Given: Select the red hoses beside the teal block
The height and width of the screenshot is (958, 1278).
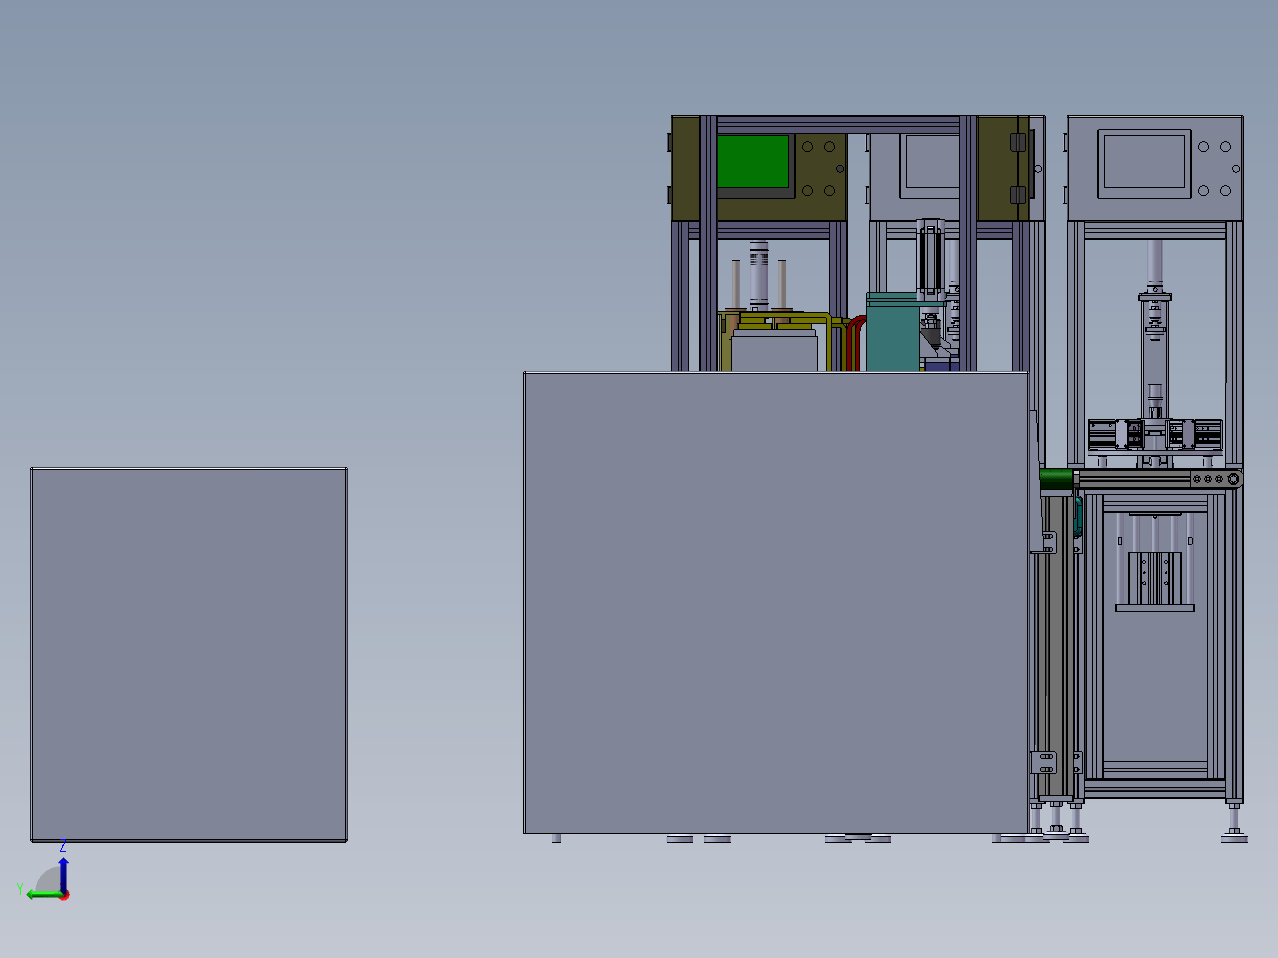Looking at the screenshot, I should click(856, 343).
